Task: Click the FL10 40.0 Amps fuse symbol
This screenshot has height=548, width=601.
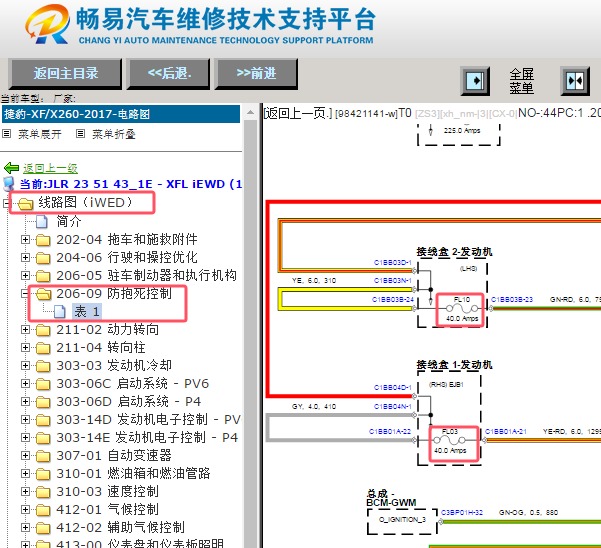Action: click(461, 309)
